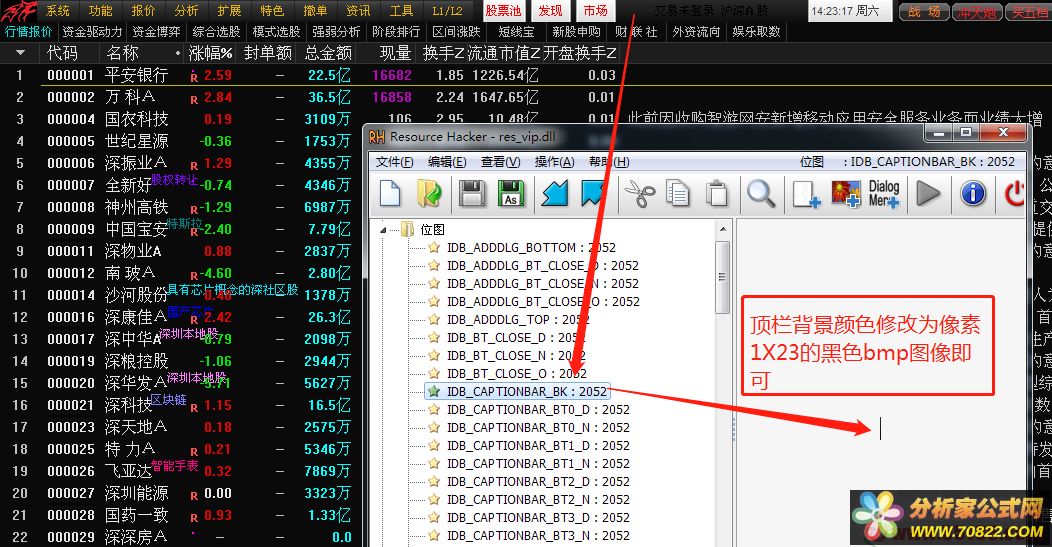Click the Resource Hacker tree scroll-up arrow
The image size is (1052, 547).
[723, 230]
